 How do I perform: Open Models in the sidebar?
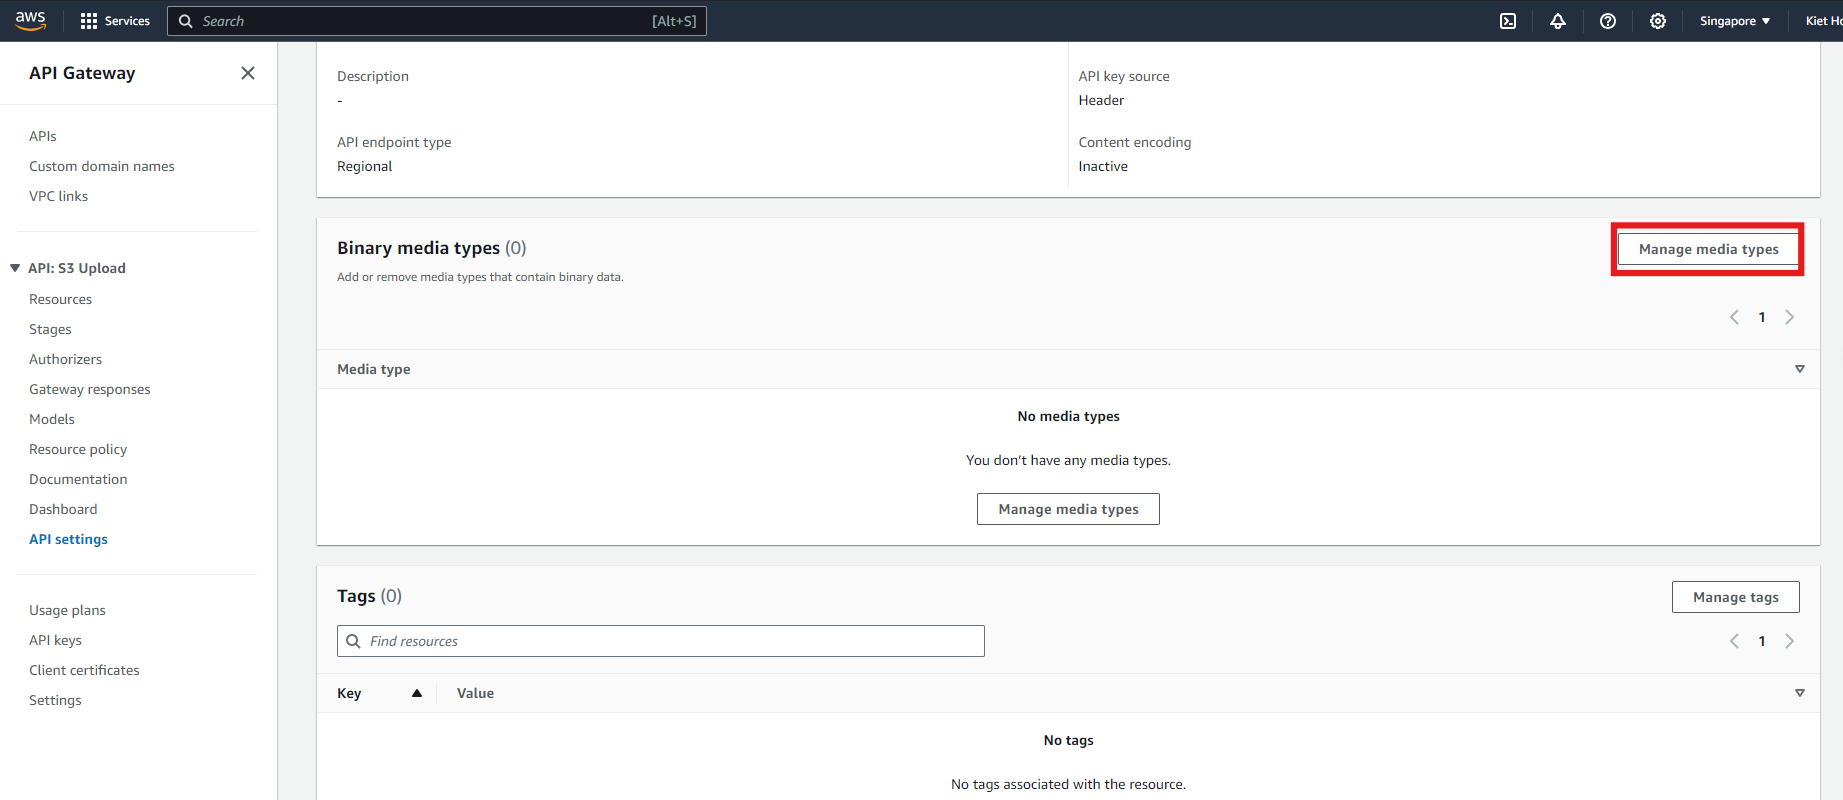(52, 419)
